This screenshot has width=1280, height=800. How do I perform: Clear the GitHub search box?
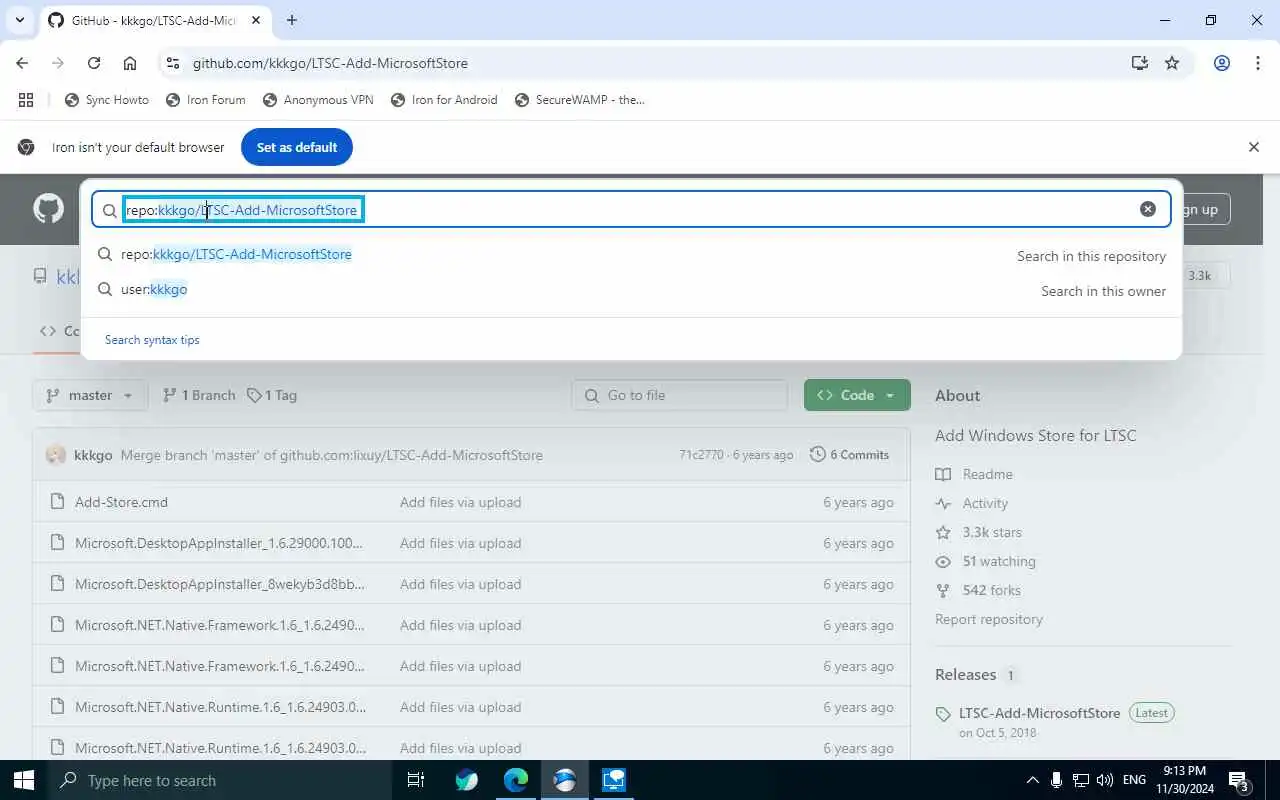pos(1148,209)
